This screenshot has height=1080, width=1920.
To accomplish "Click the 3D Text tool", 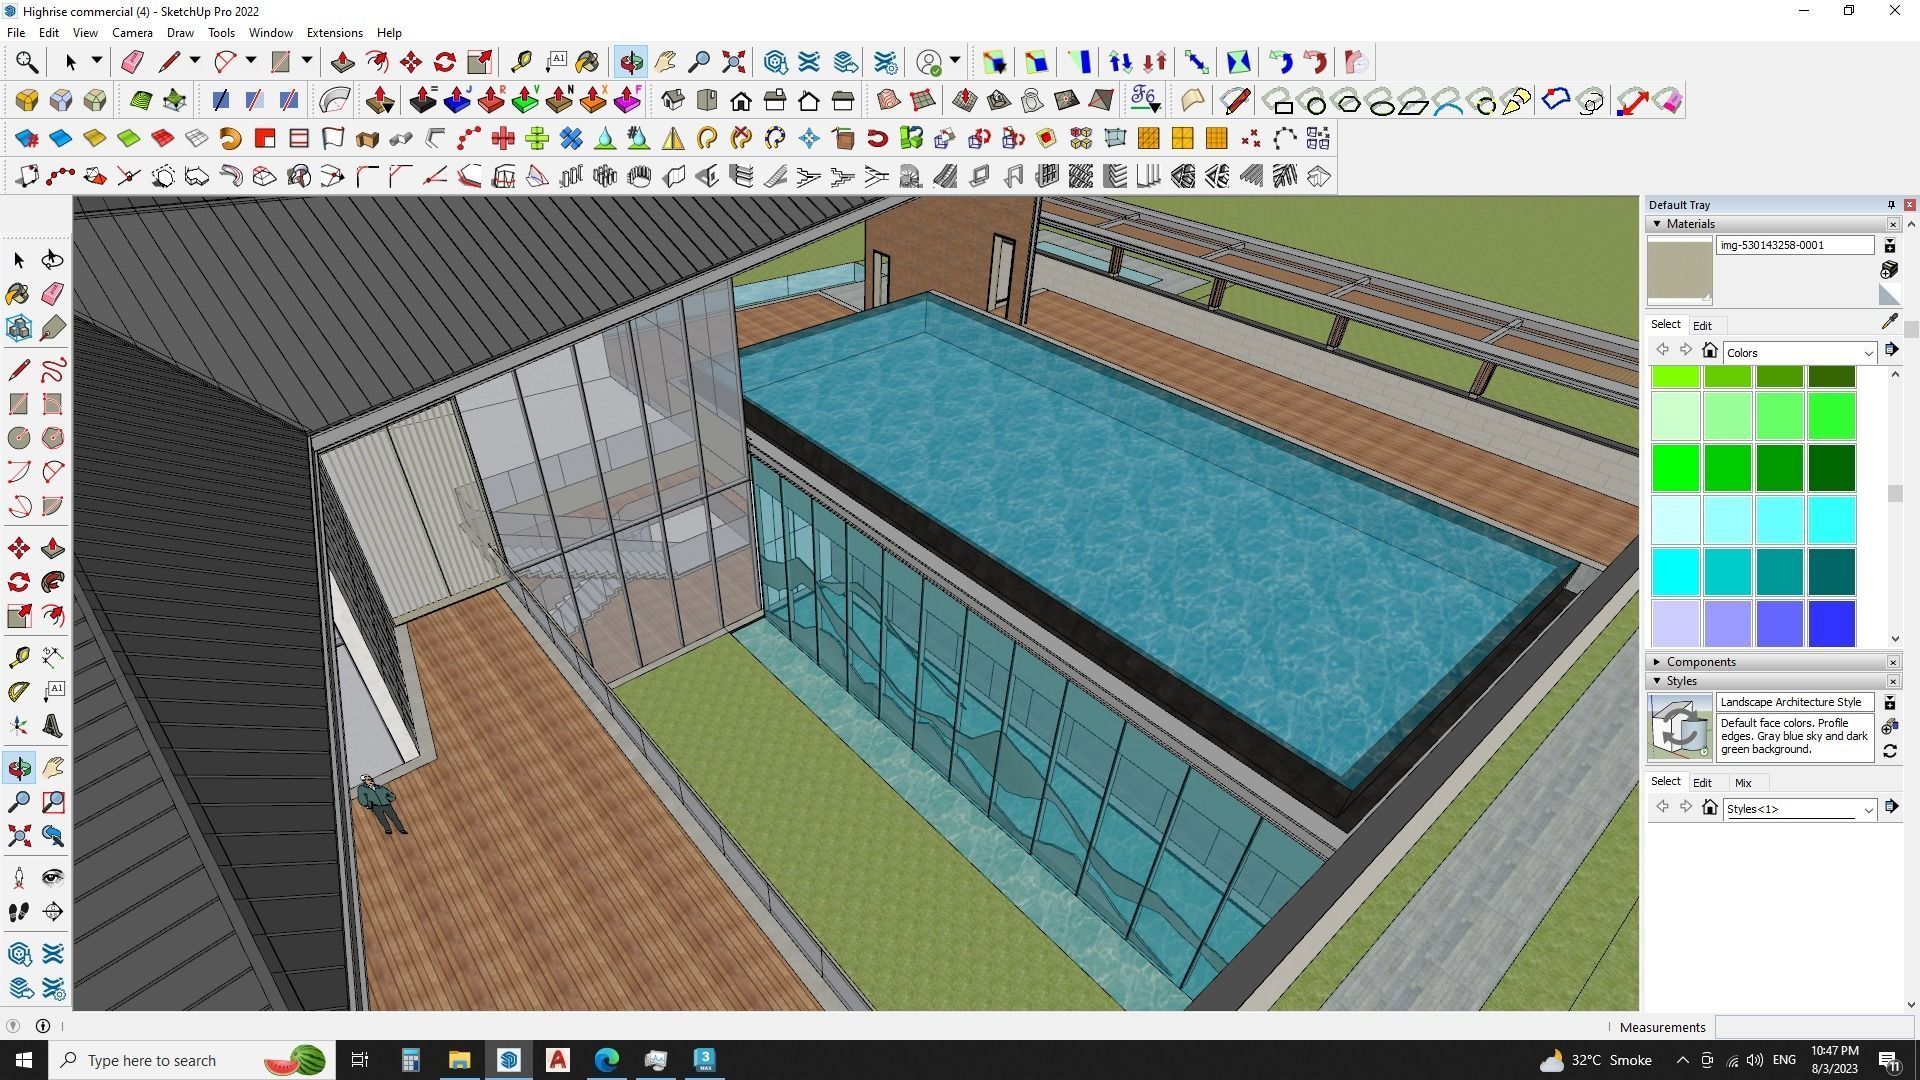I will coord(53,727).
